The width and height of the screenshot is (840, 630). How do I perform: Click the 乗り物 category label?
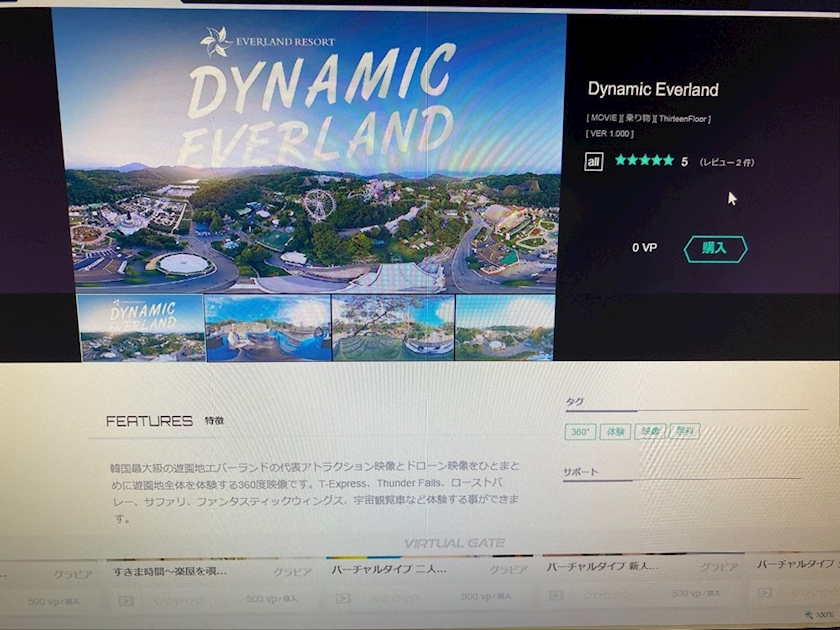point(638,118)
